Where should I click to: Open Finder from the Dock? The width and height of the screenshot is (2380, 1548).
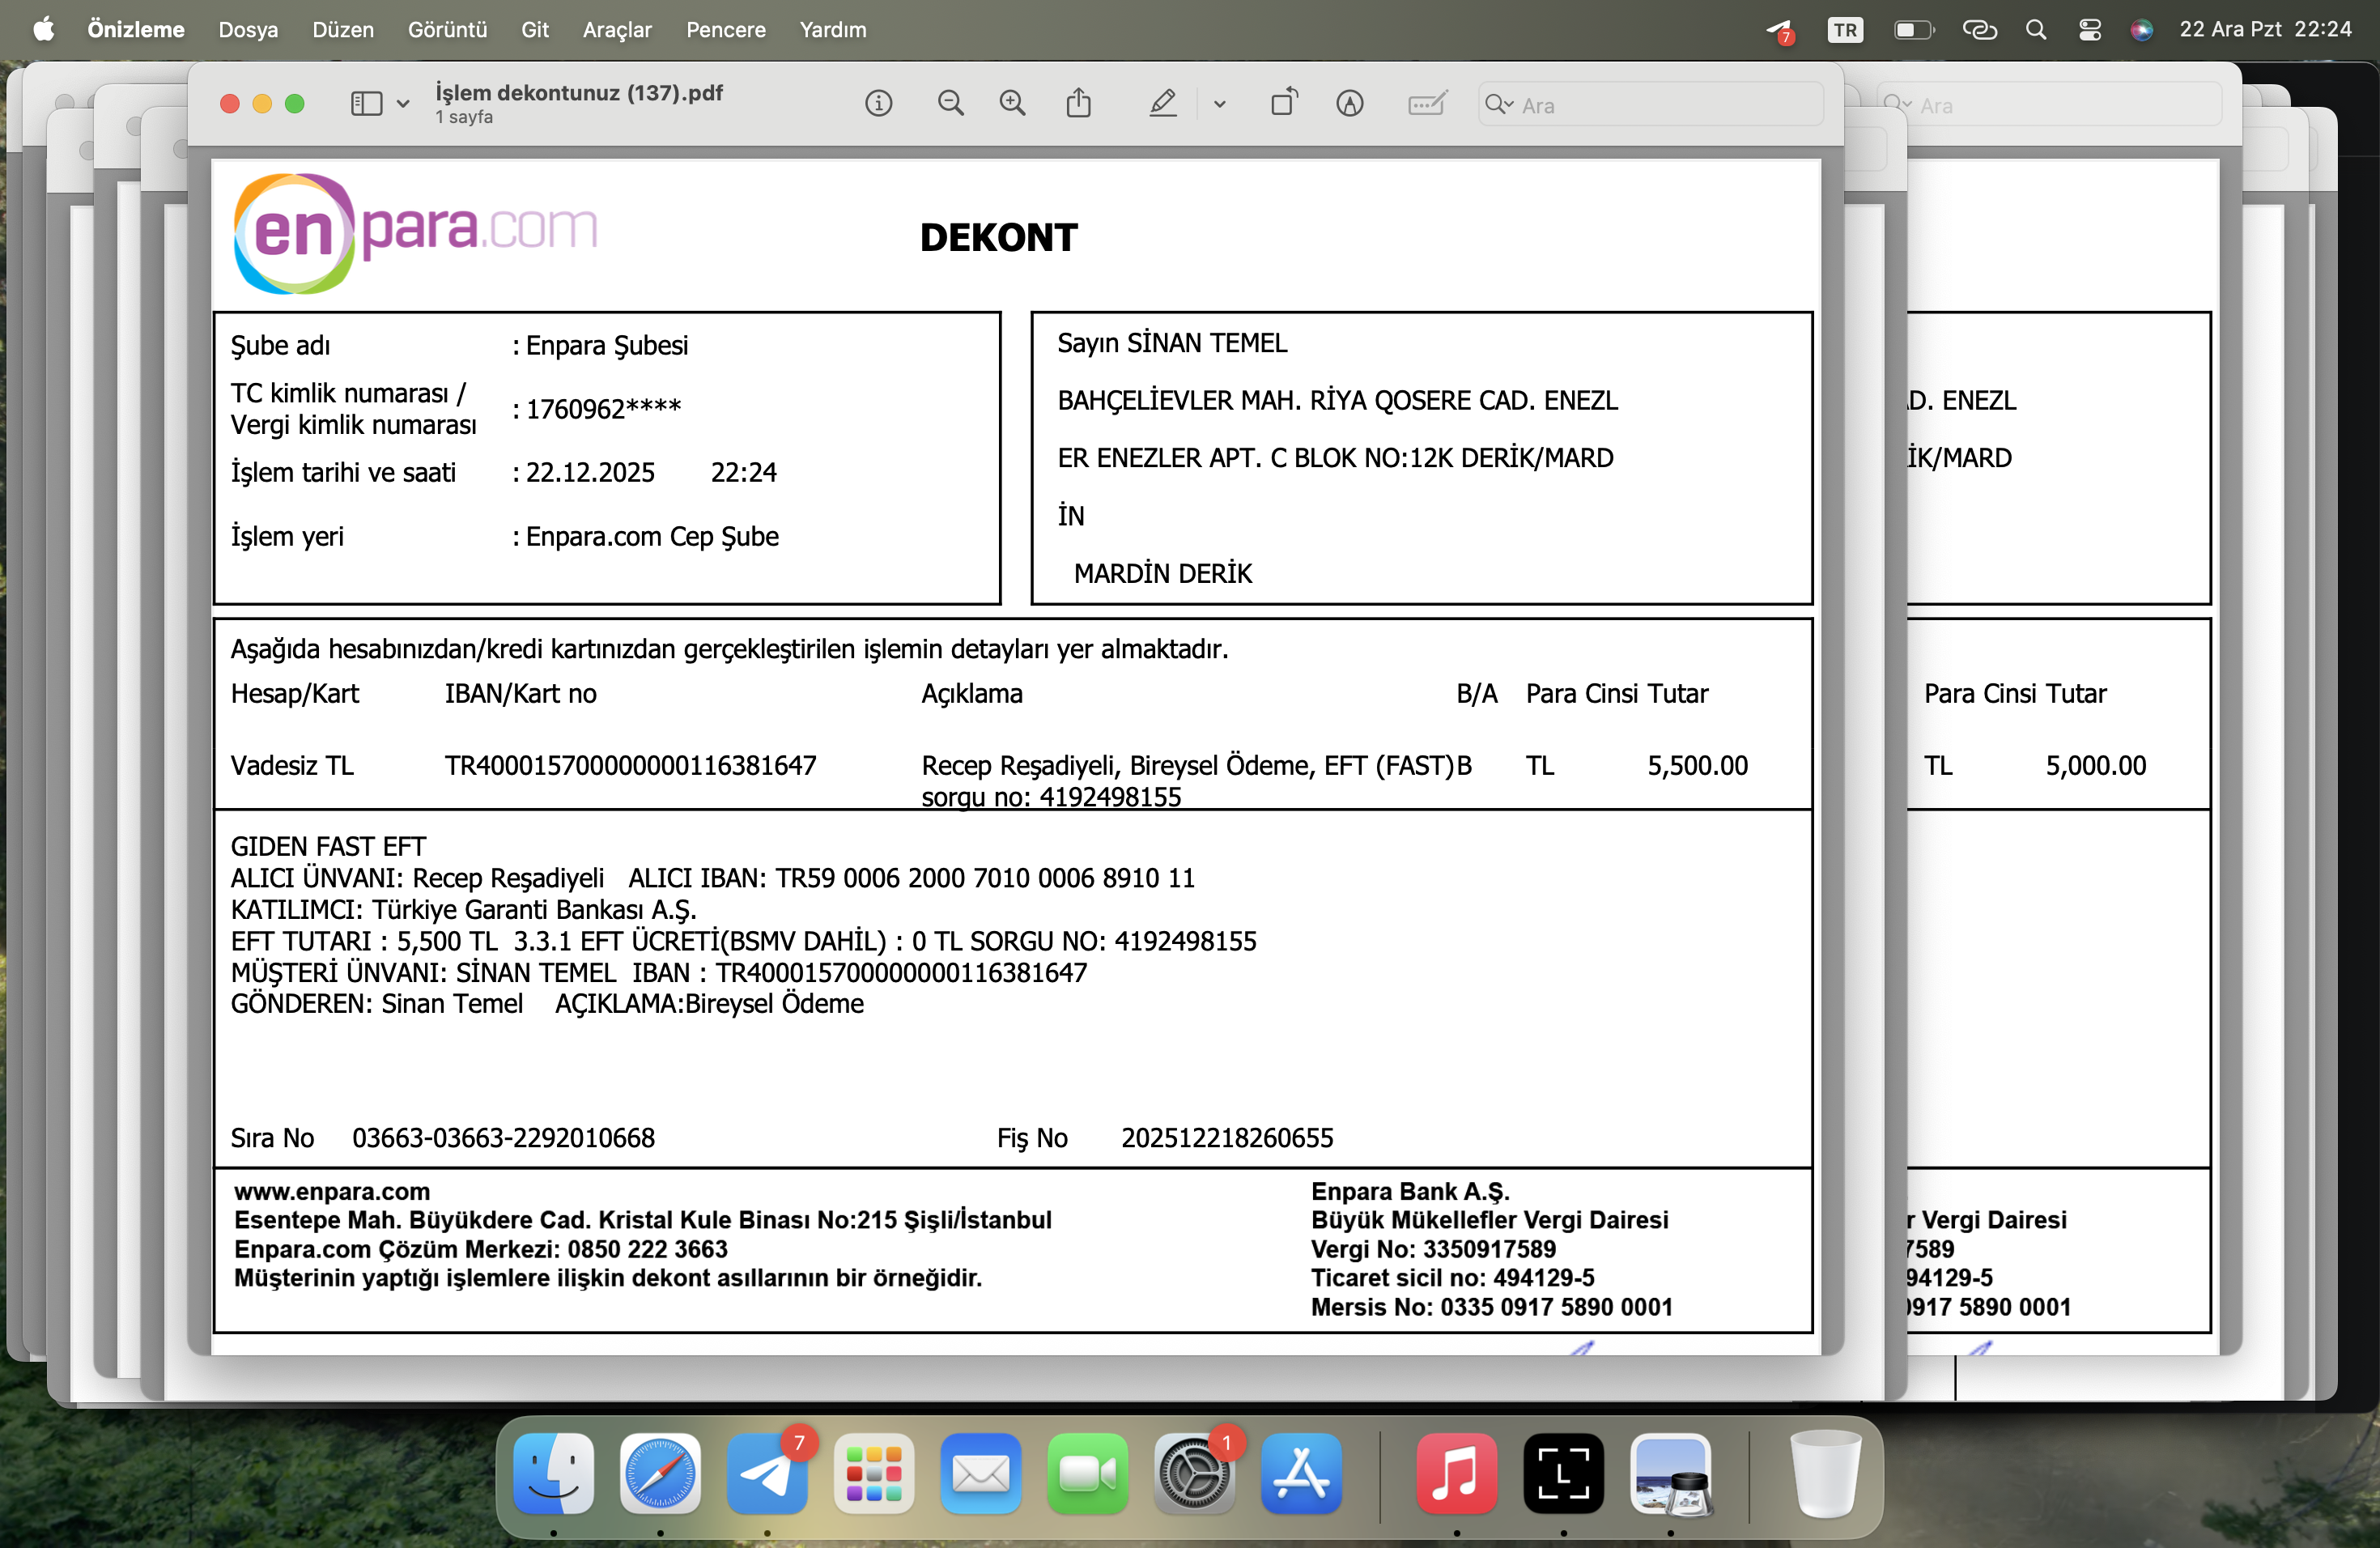click(x=553, y=1473)
